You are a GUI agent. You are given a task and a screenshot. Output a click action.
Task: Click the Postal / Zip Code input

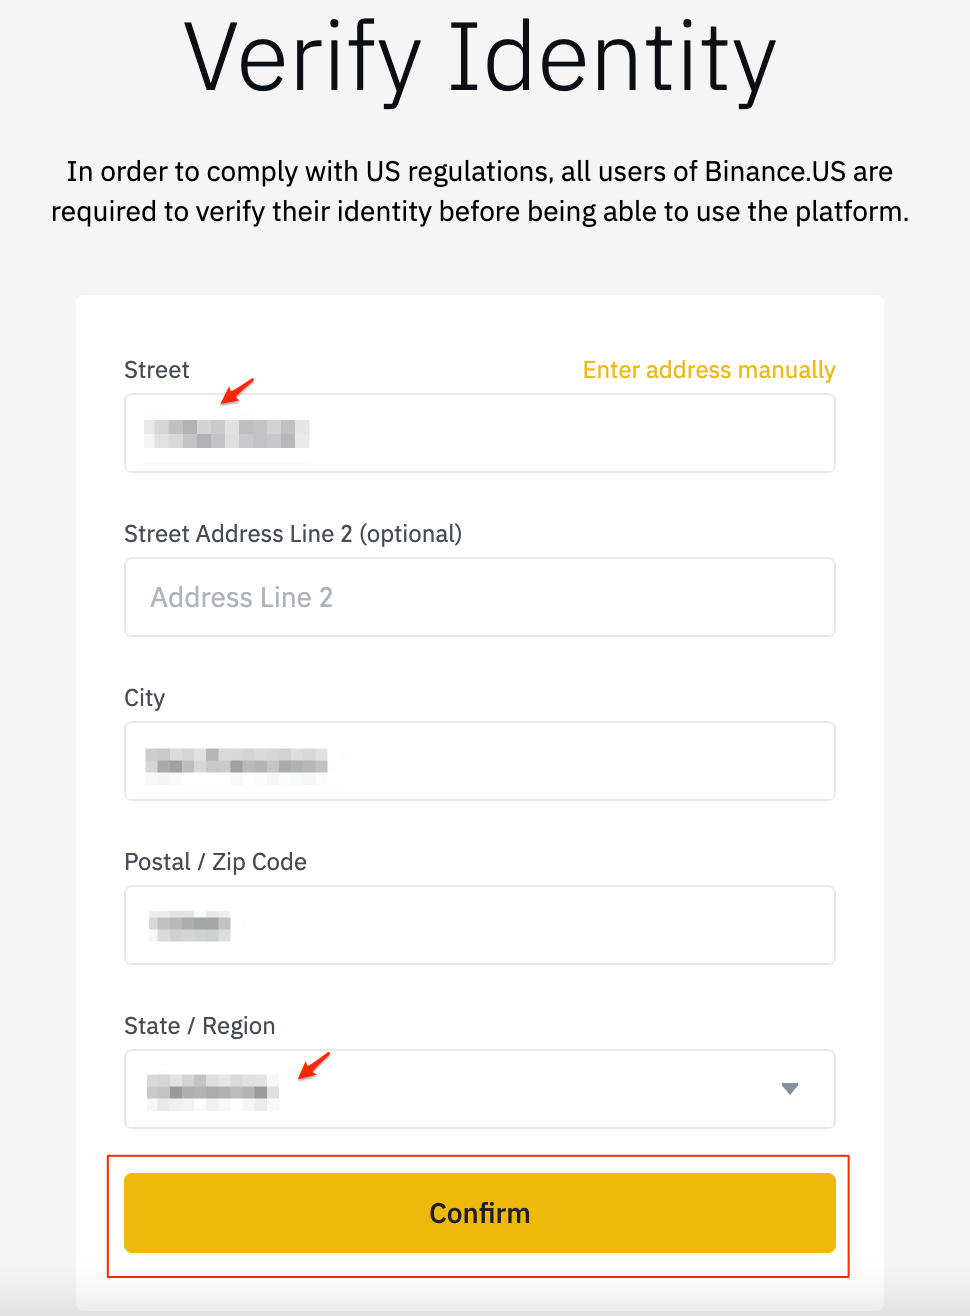pos(480,925)
